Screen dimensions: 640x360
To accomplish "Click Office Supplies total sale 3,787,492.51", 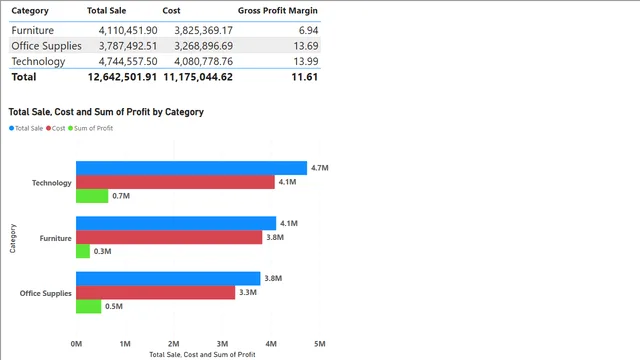I will 128,46.
